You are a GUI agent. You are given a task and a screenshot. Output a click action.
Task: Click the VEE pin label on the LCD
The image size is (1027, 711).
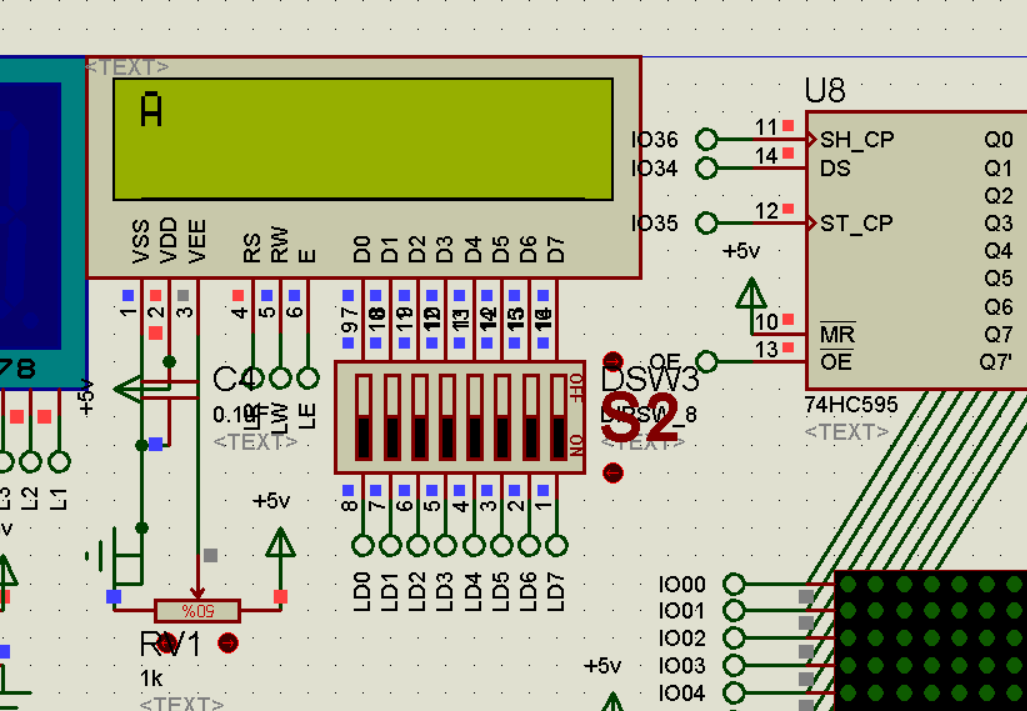point(196,242)
